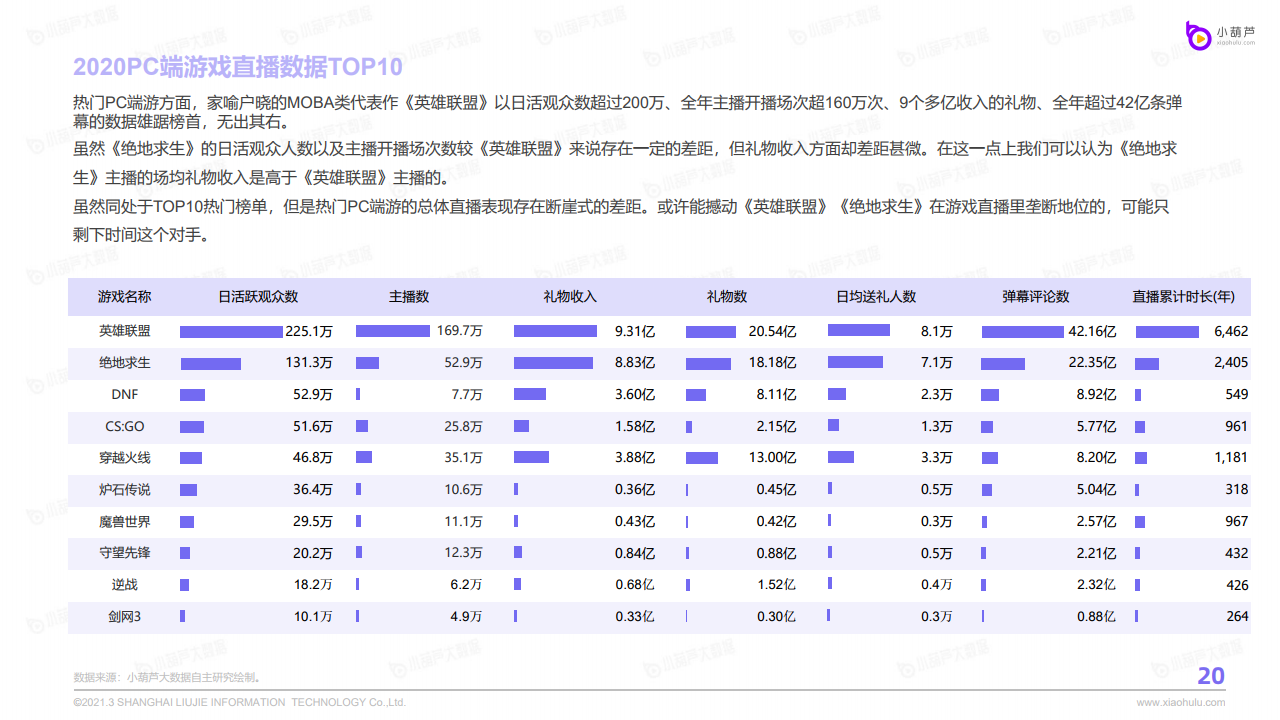Click the 穿越火线 row name
Image resolution: width=1280 pixels, height=720 pixels.
click(124, 458)
